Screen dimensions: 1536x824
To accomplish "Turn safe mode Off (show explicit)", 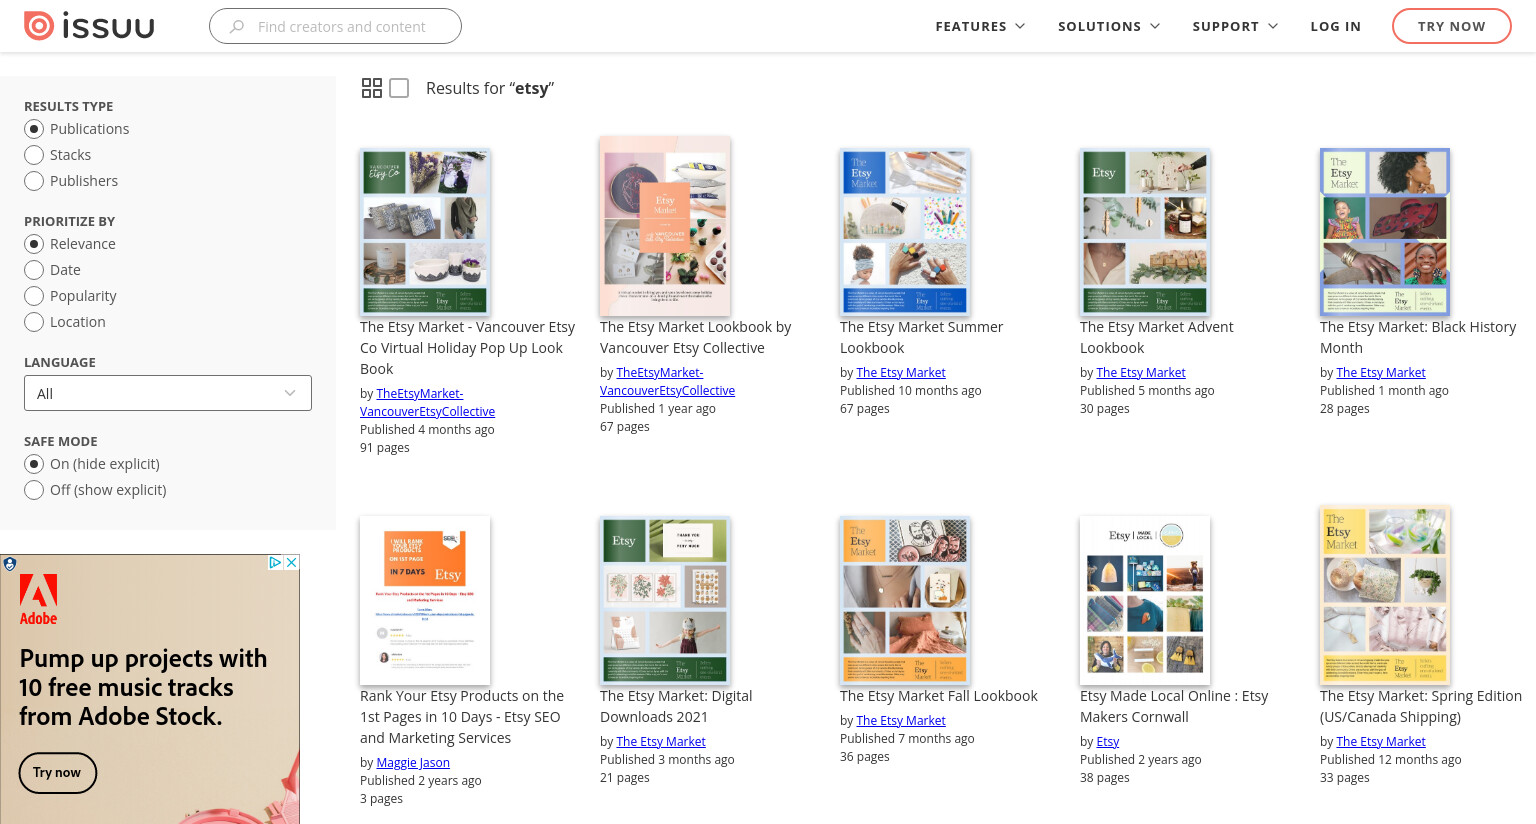I will [x=34, y=490].
